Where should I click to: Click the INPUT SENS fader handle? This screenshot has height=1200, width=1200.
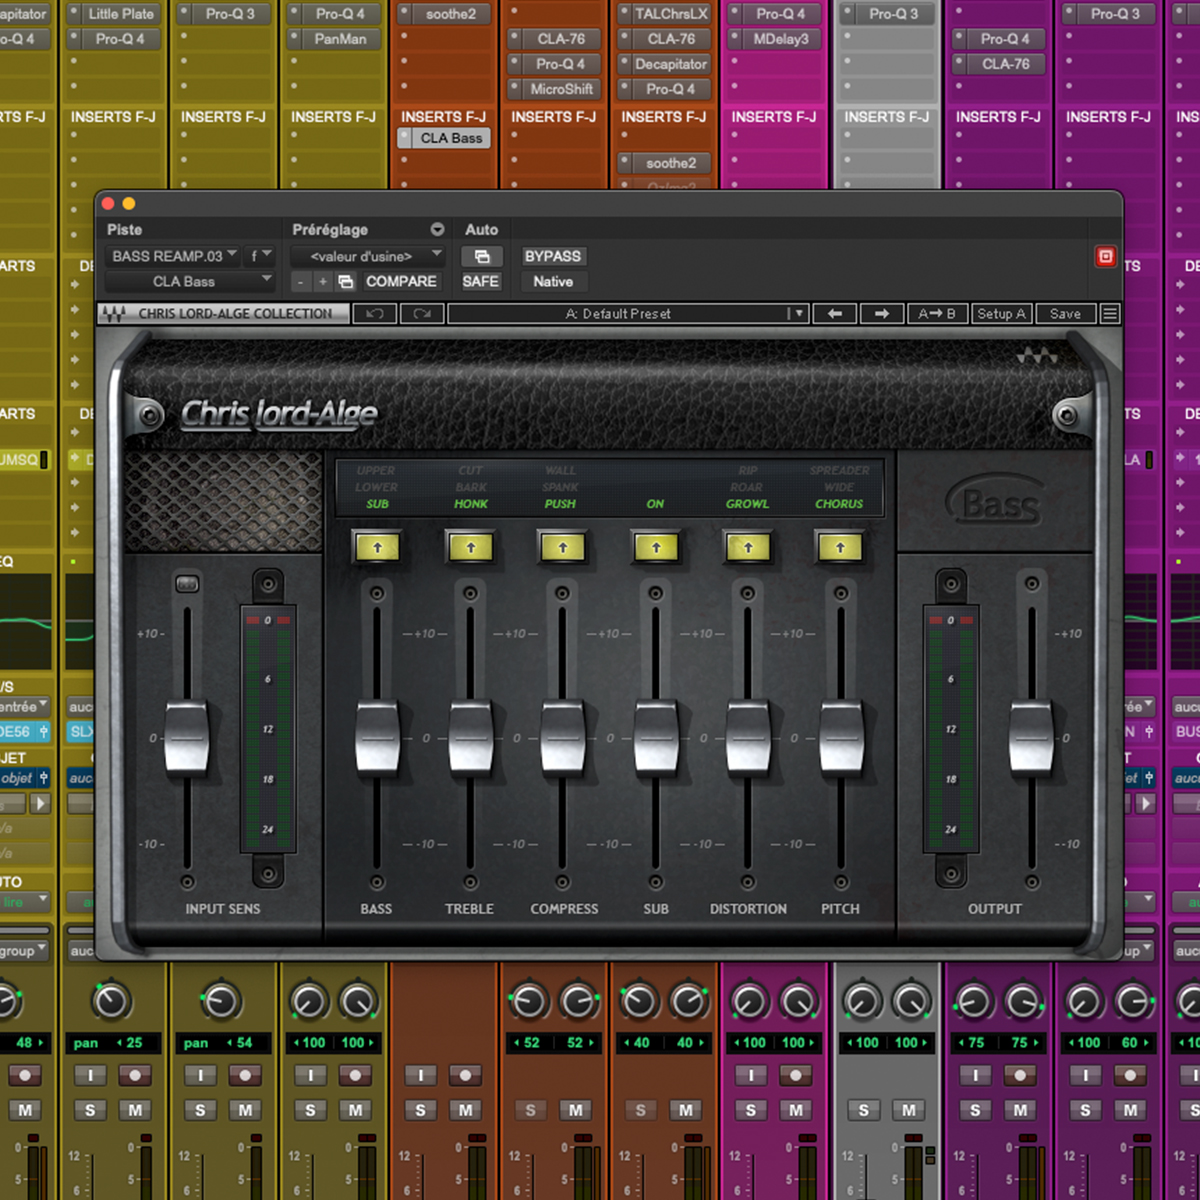[x=187, y=738]
